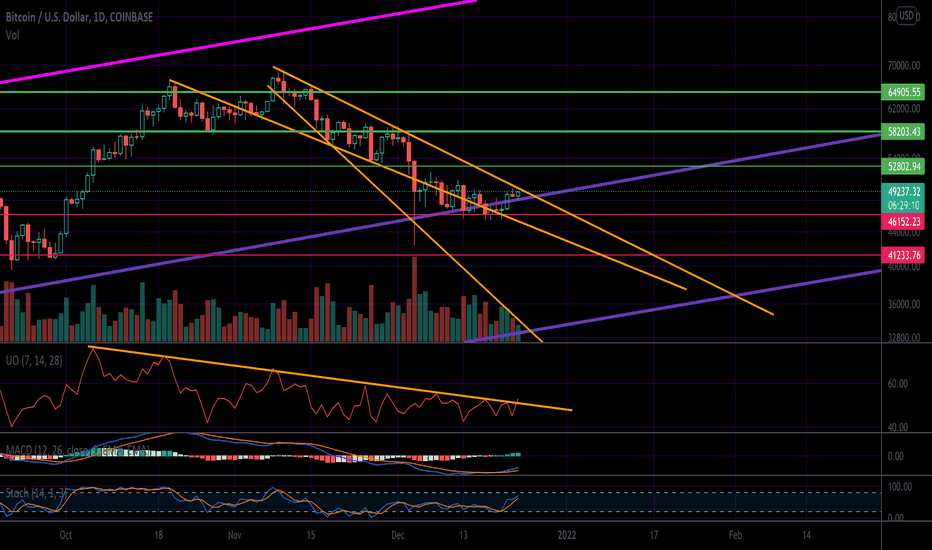Click the 41233.76 red price label
This screenshot has width=932, height=550.
903,255
